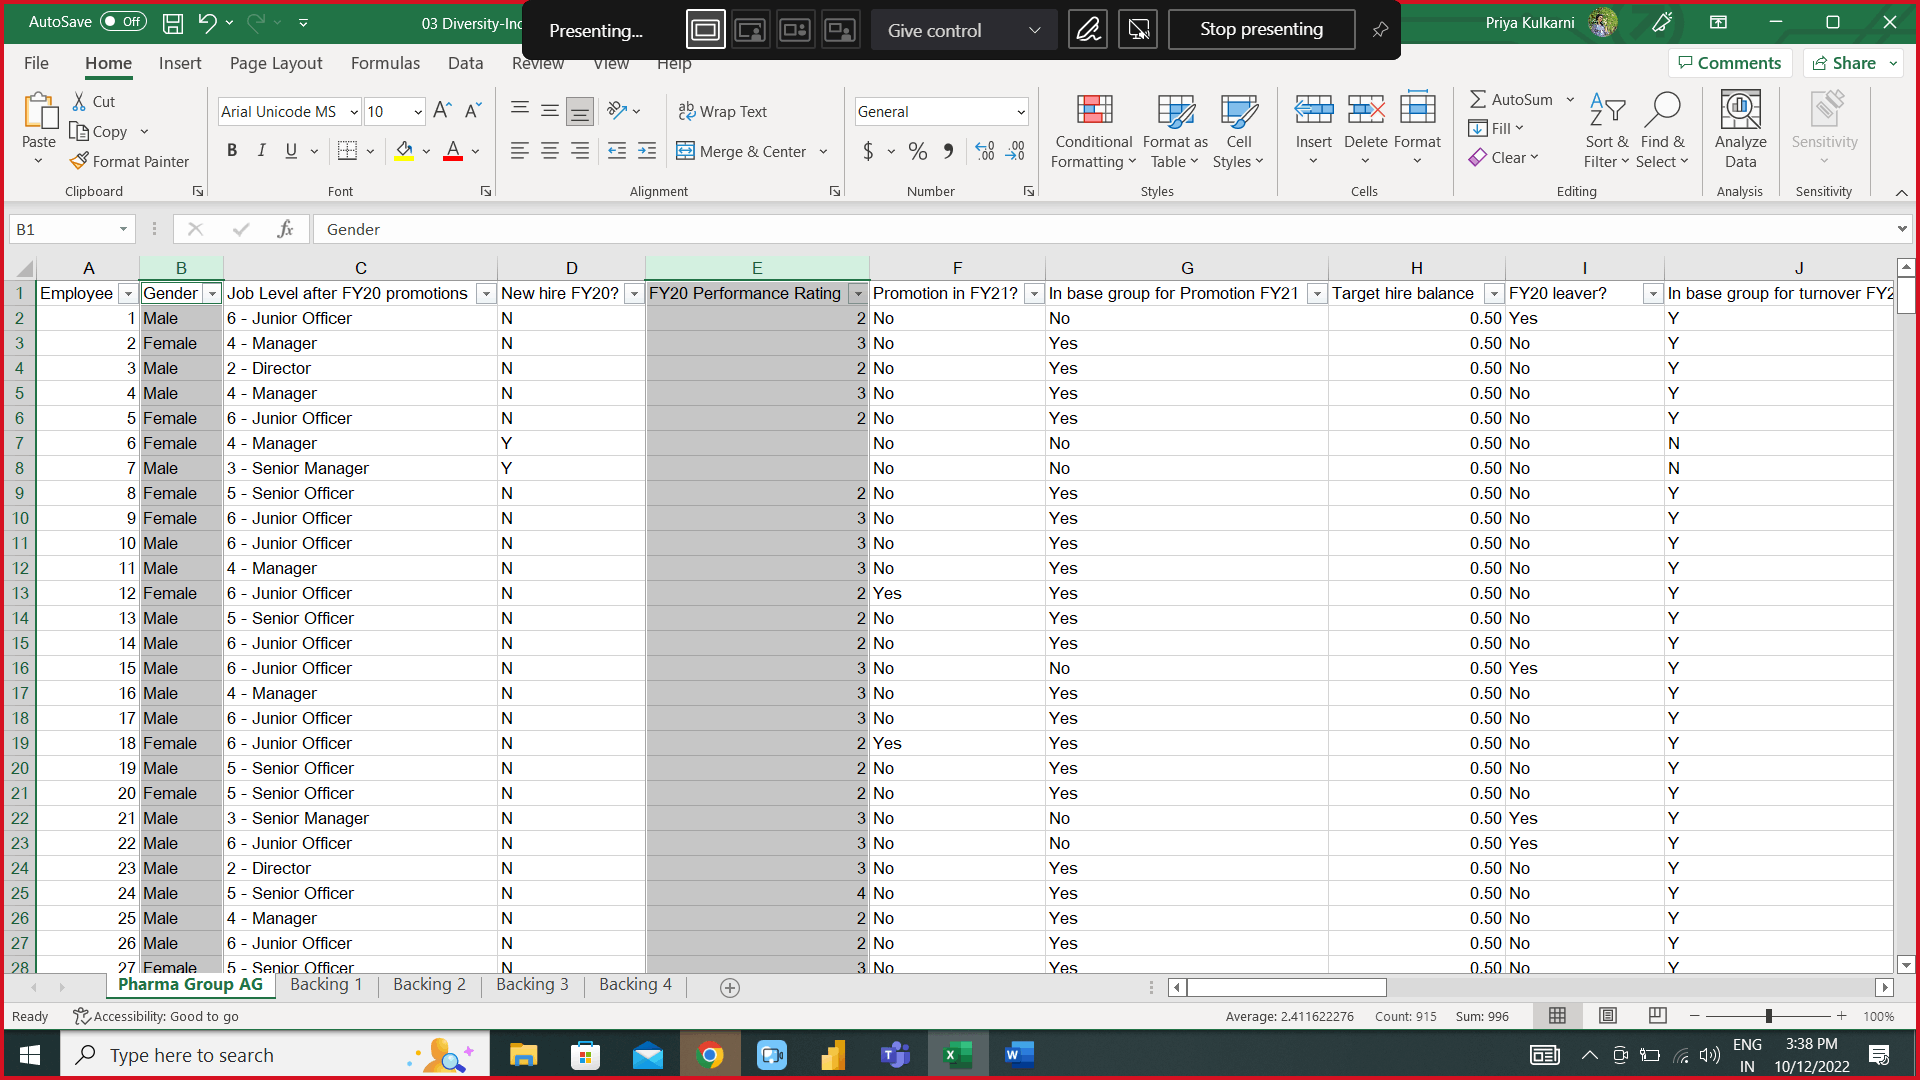This screenshot has height=1080, width=1920.
Task: Open Conditional Formatting icon
Action: pyautogui.click(x=1093, y=131)
